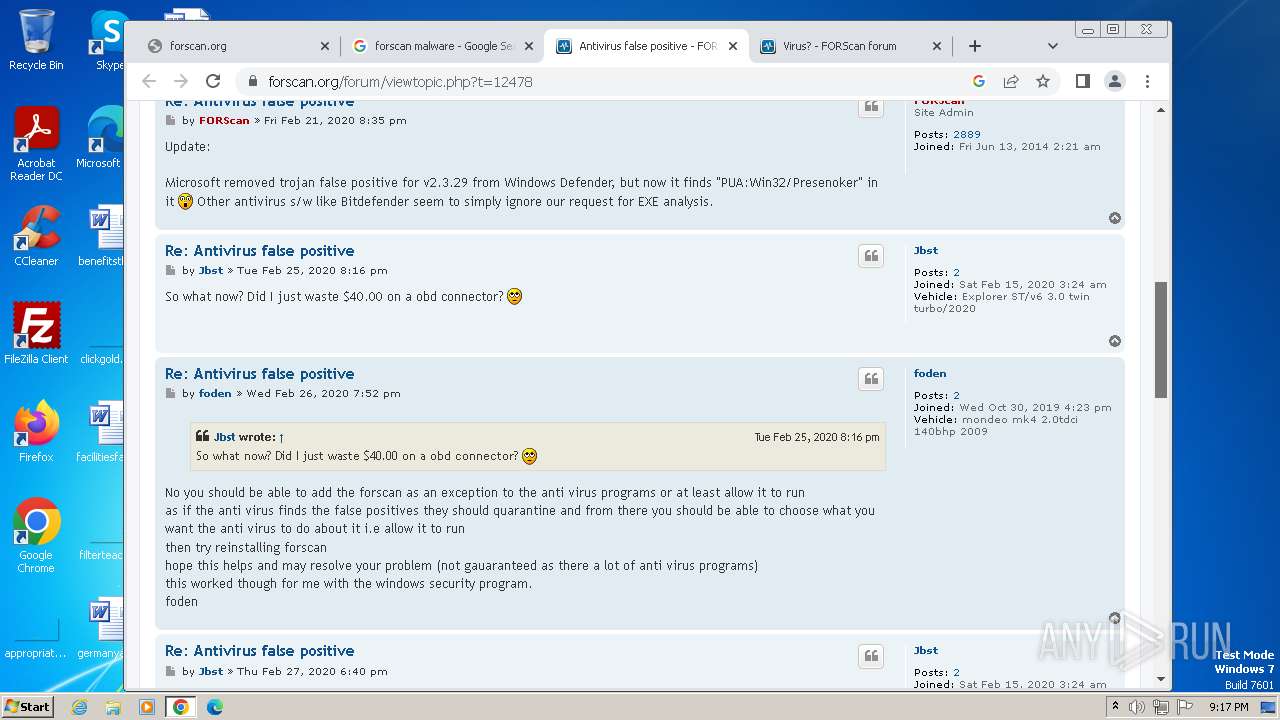The image size is (1280, 720).
Task: Launch CCleaner from the desktop
Action: click(36, 236)
